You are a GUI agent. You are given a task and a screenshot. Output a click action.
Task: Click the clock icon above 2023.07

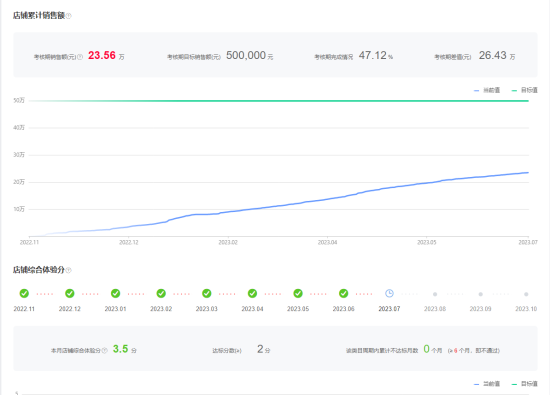pos(389,293)
